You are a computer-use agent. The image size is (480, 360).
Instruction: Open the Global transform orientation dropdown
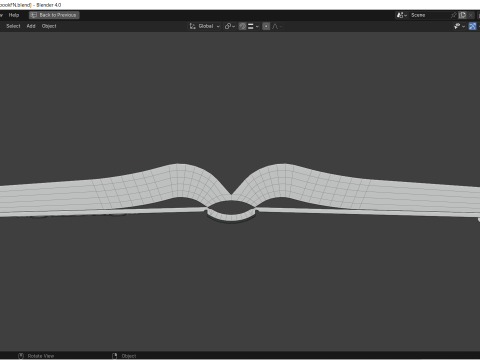205,26
